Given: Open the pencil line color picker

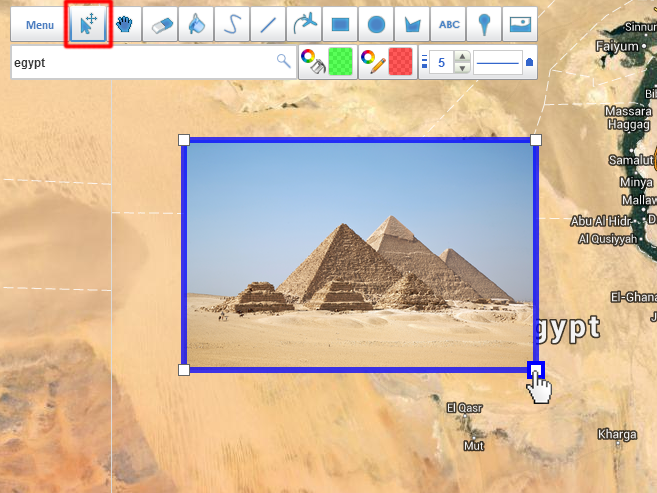Looking at the screenshot, I should coord(373,62).
